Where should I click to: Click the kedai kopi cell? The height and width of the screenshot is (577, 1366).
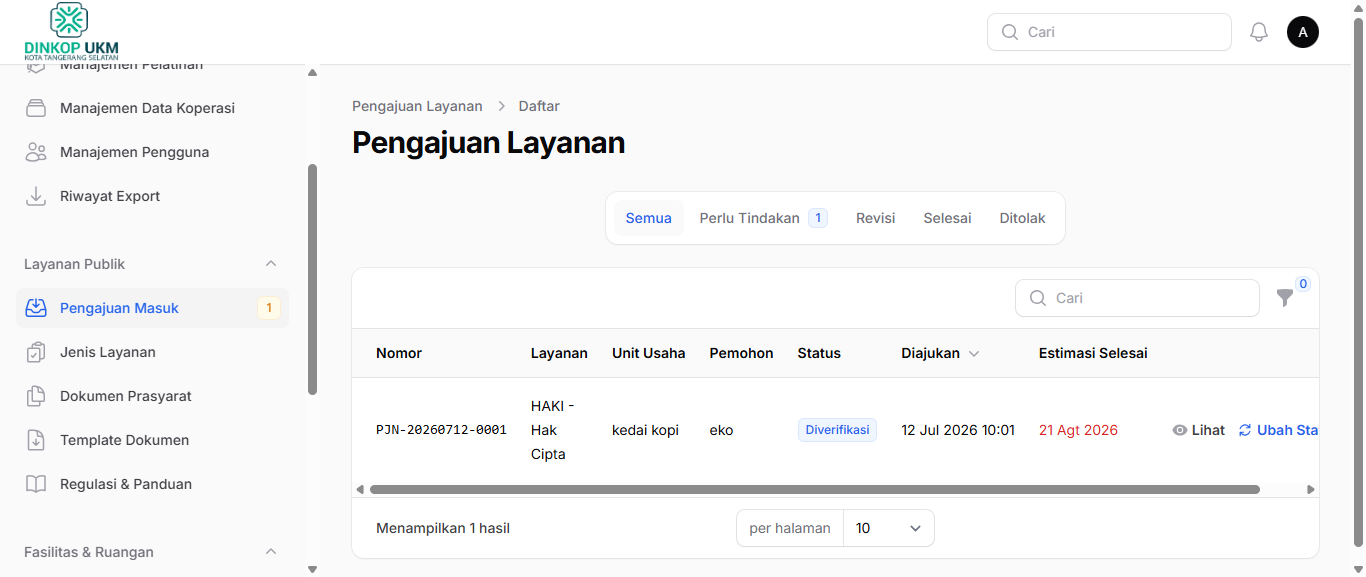tap(645, 430)
